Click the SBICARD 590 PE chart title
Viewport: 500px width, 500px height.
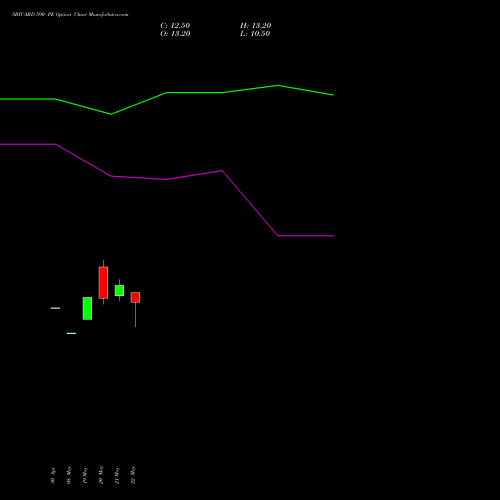70,15
